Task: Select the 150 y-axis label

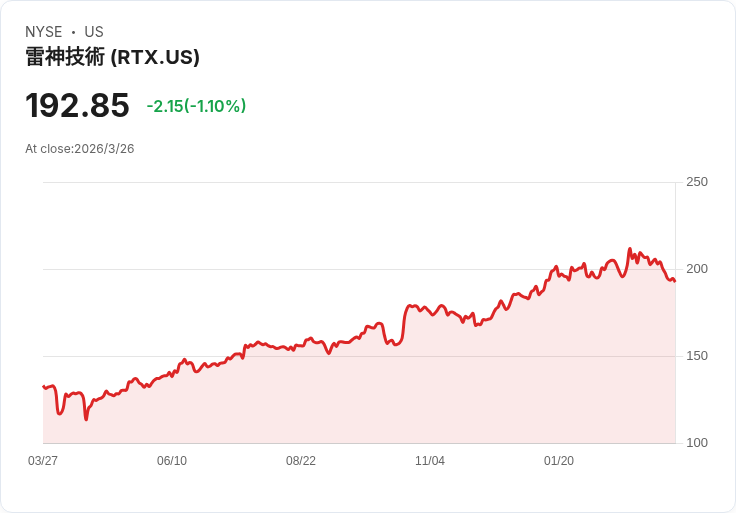Action: [x=697, y=356]
